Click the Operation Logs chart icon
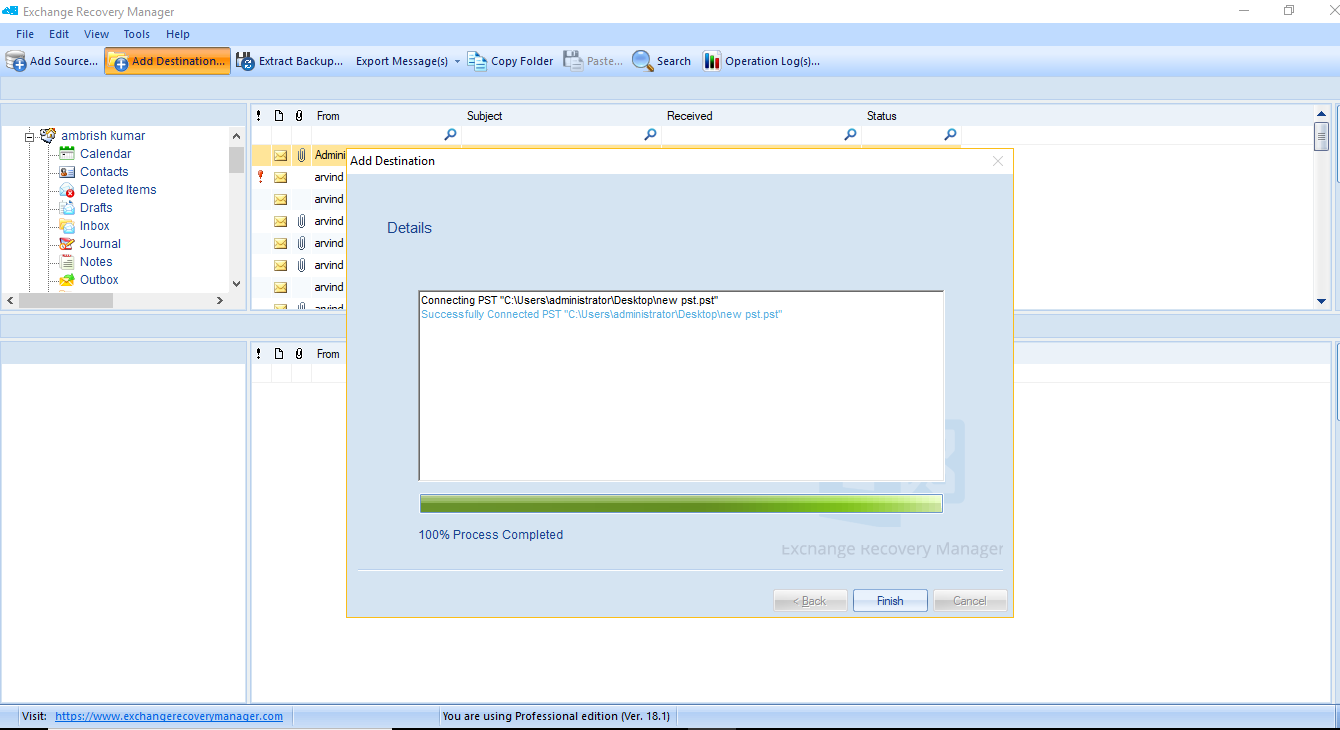Image resolution: width=1340 pixels, height=730 pixels. click(712, 61)
